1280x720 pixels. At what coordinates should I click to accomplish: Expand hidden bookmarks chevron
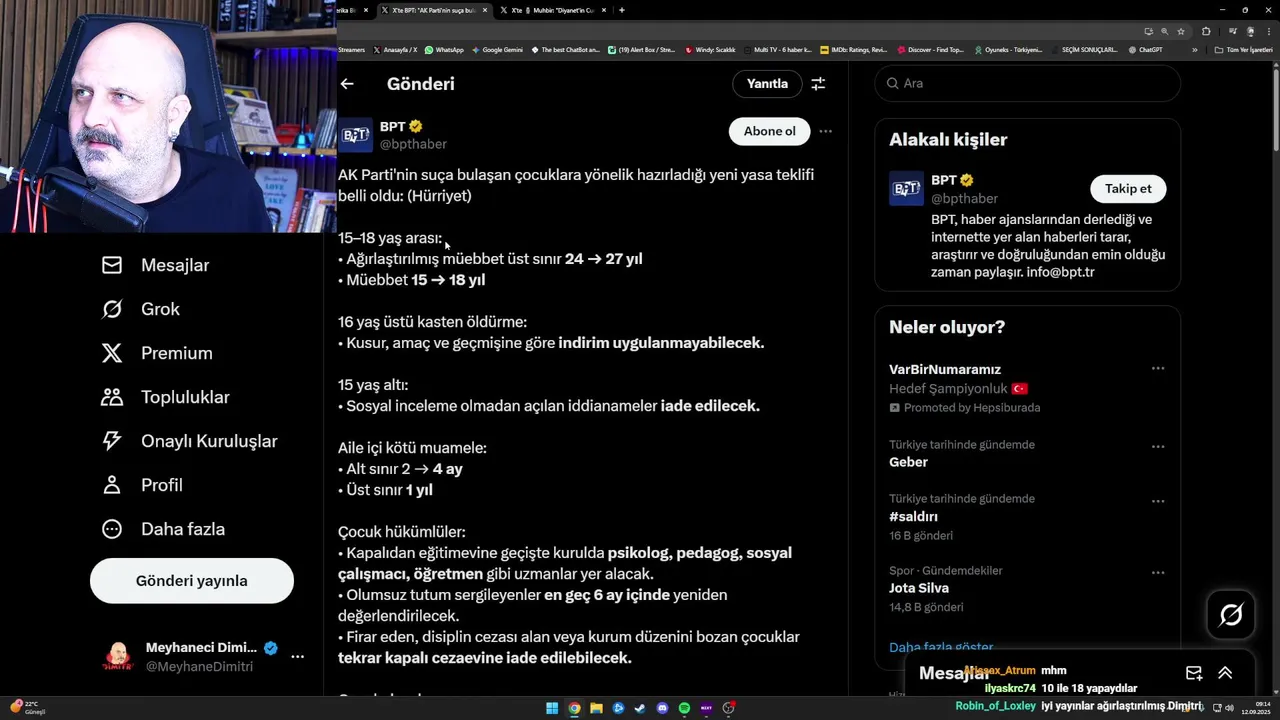pos(1194,49)
